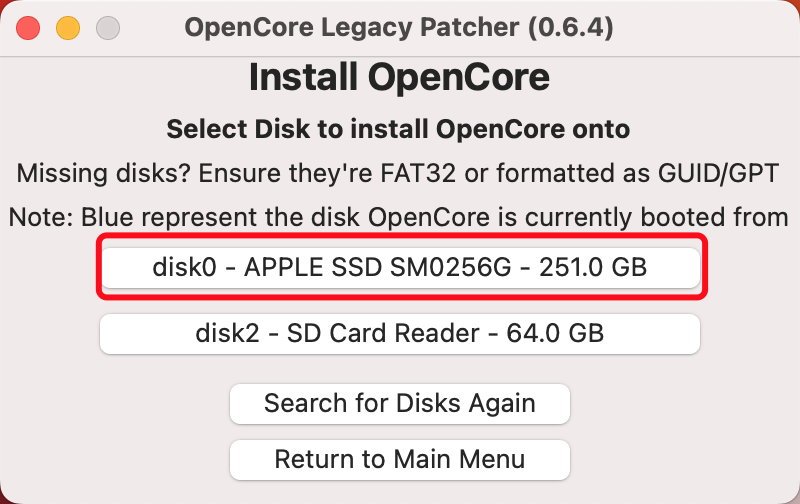Click the Install OpenCore heading
Screen dimensions: 800x504
point(399,79)
